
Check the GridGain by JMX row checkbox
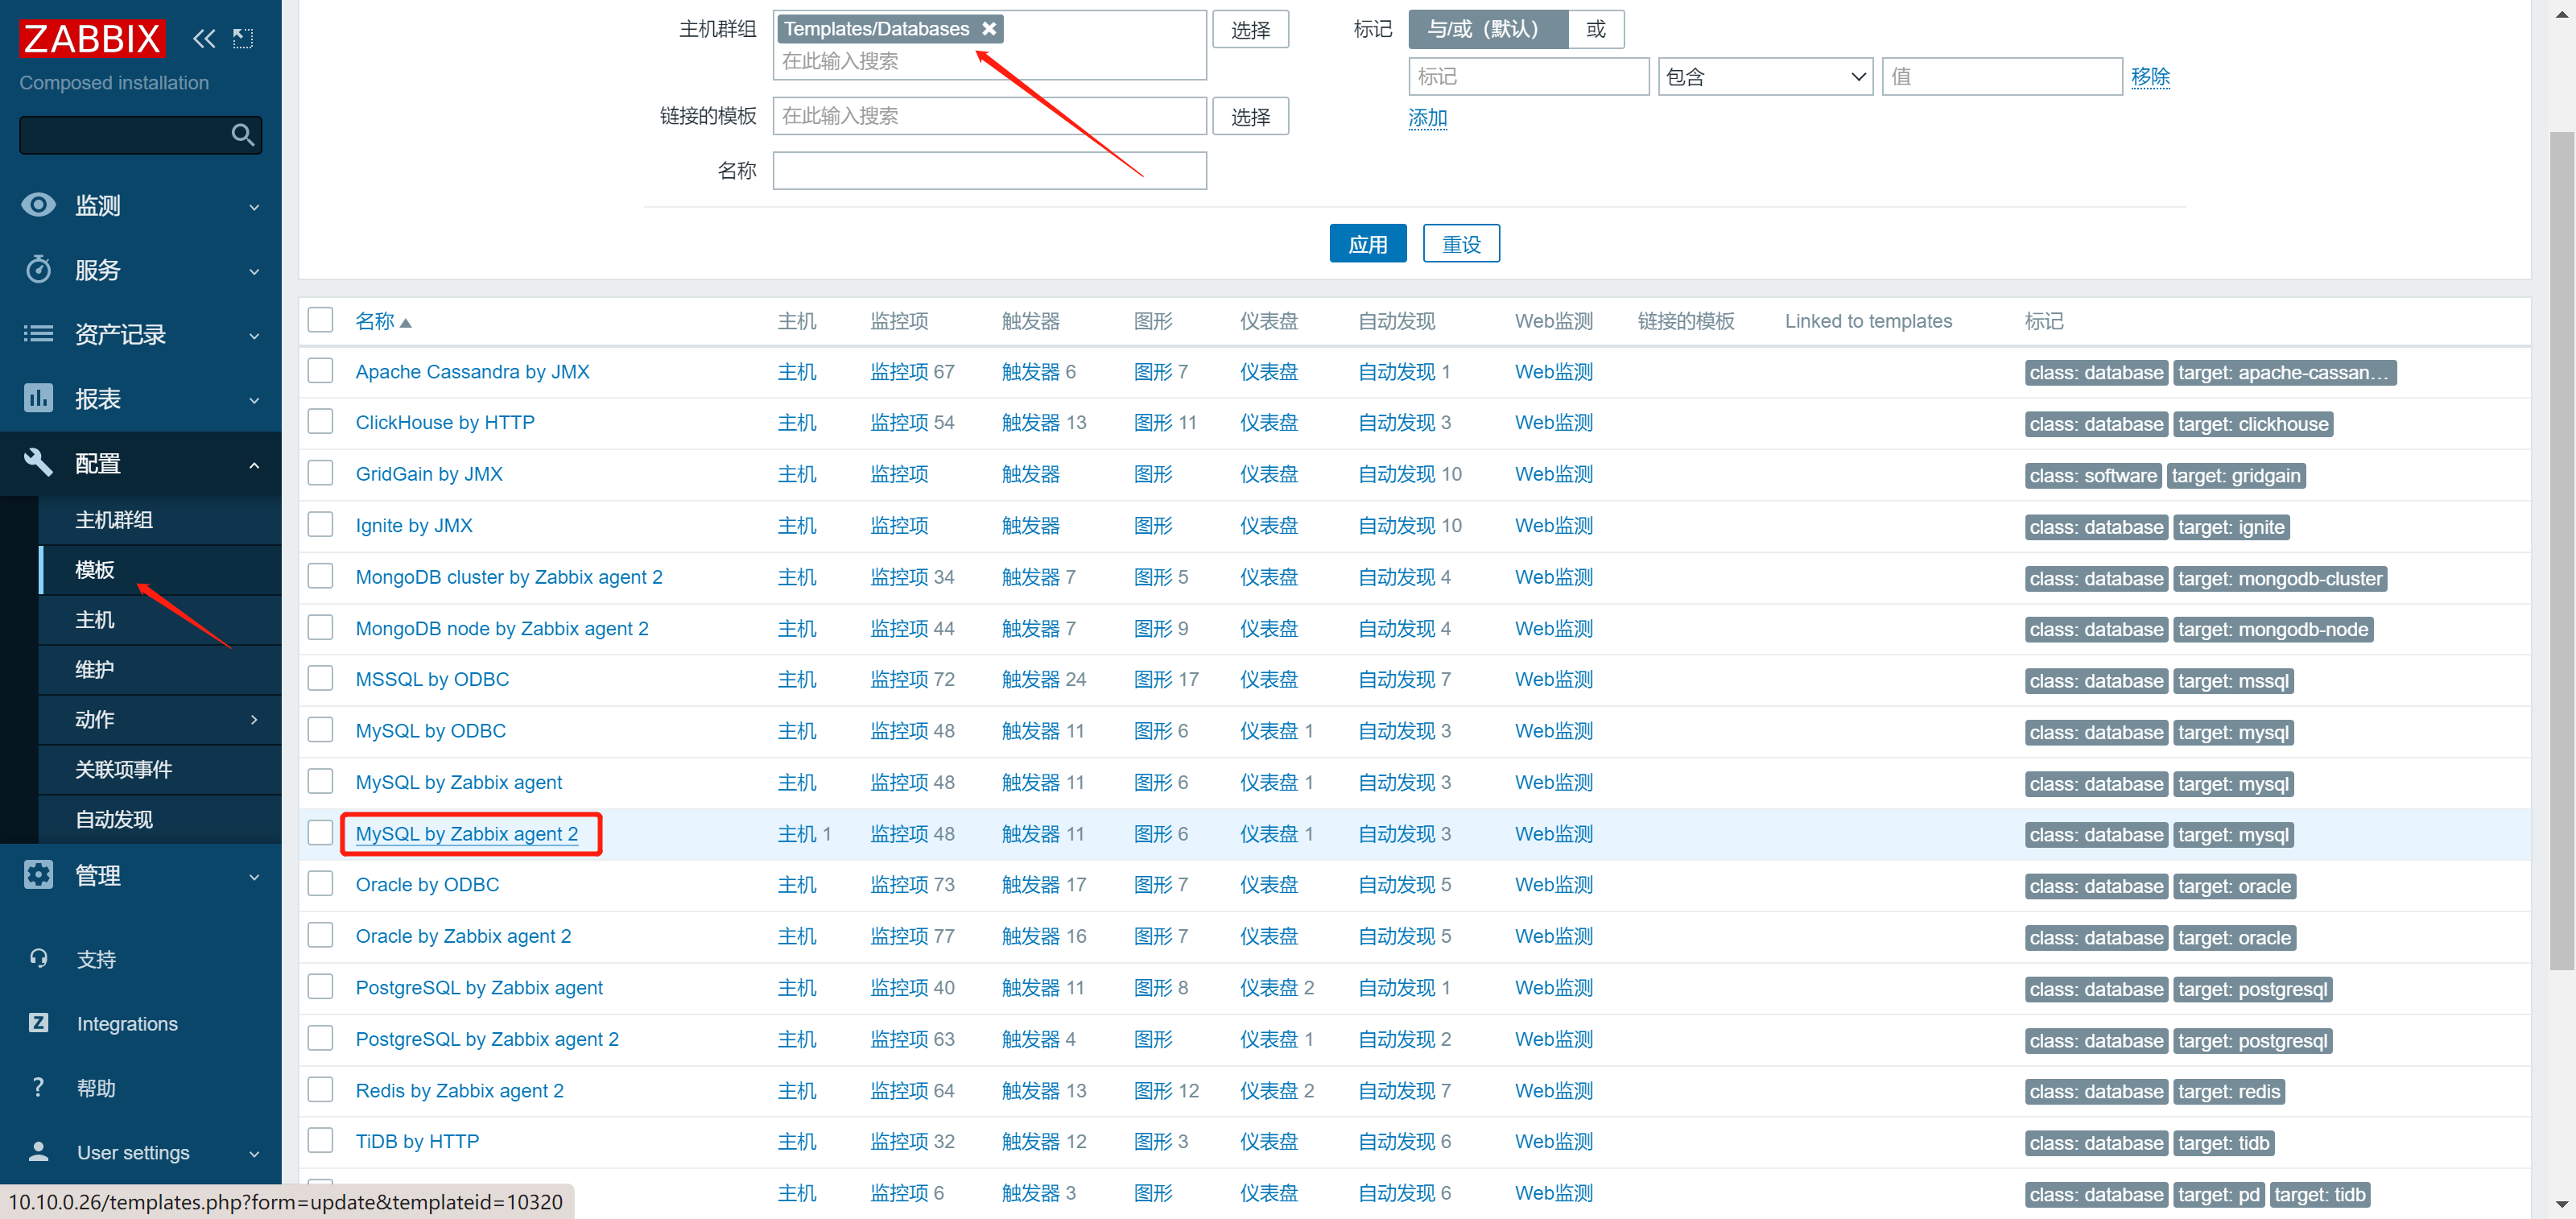(320, 473)
